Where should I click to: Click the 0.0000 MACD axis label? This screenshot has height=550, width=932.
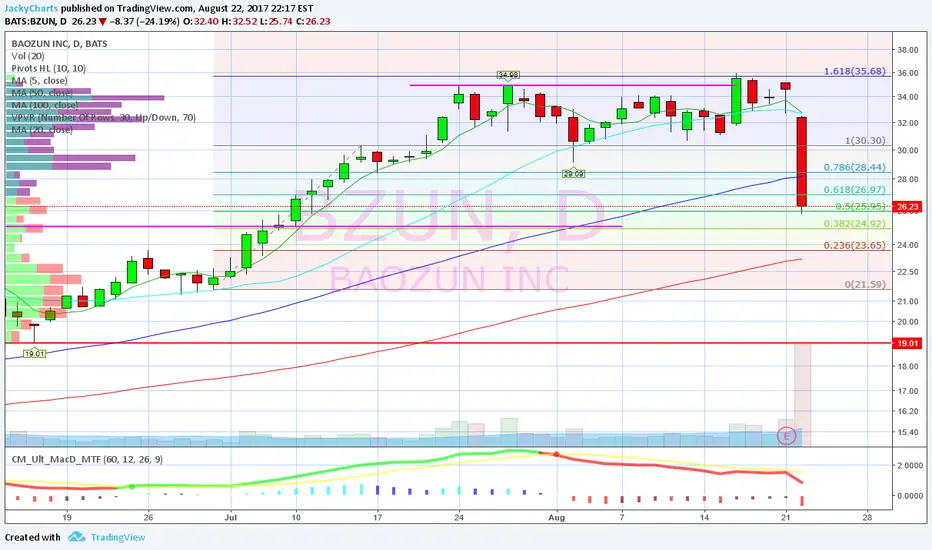tap(909, 496)
